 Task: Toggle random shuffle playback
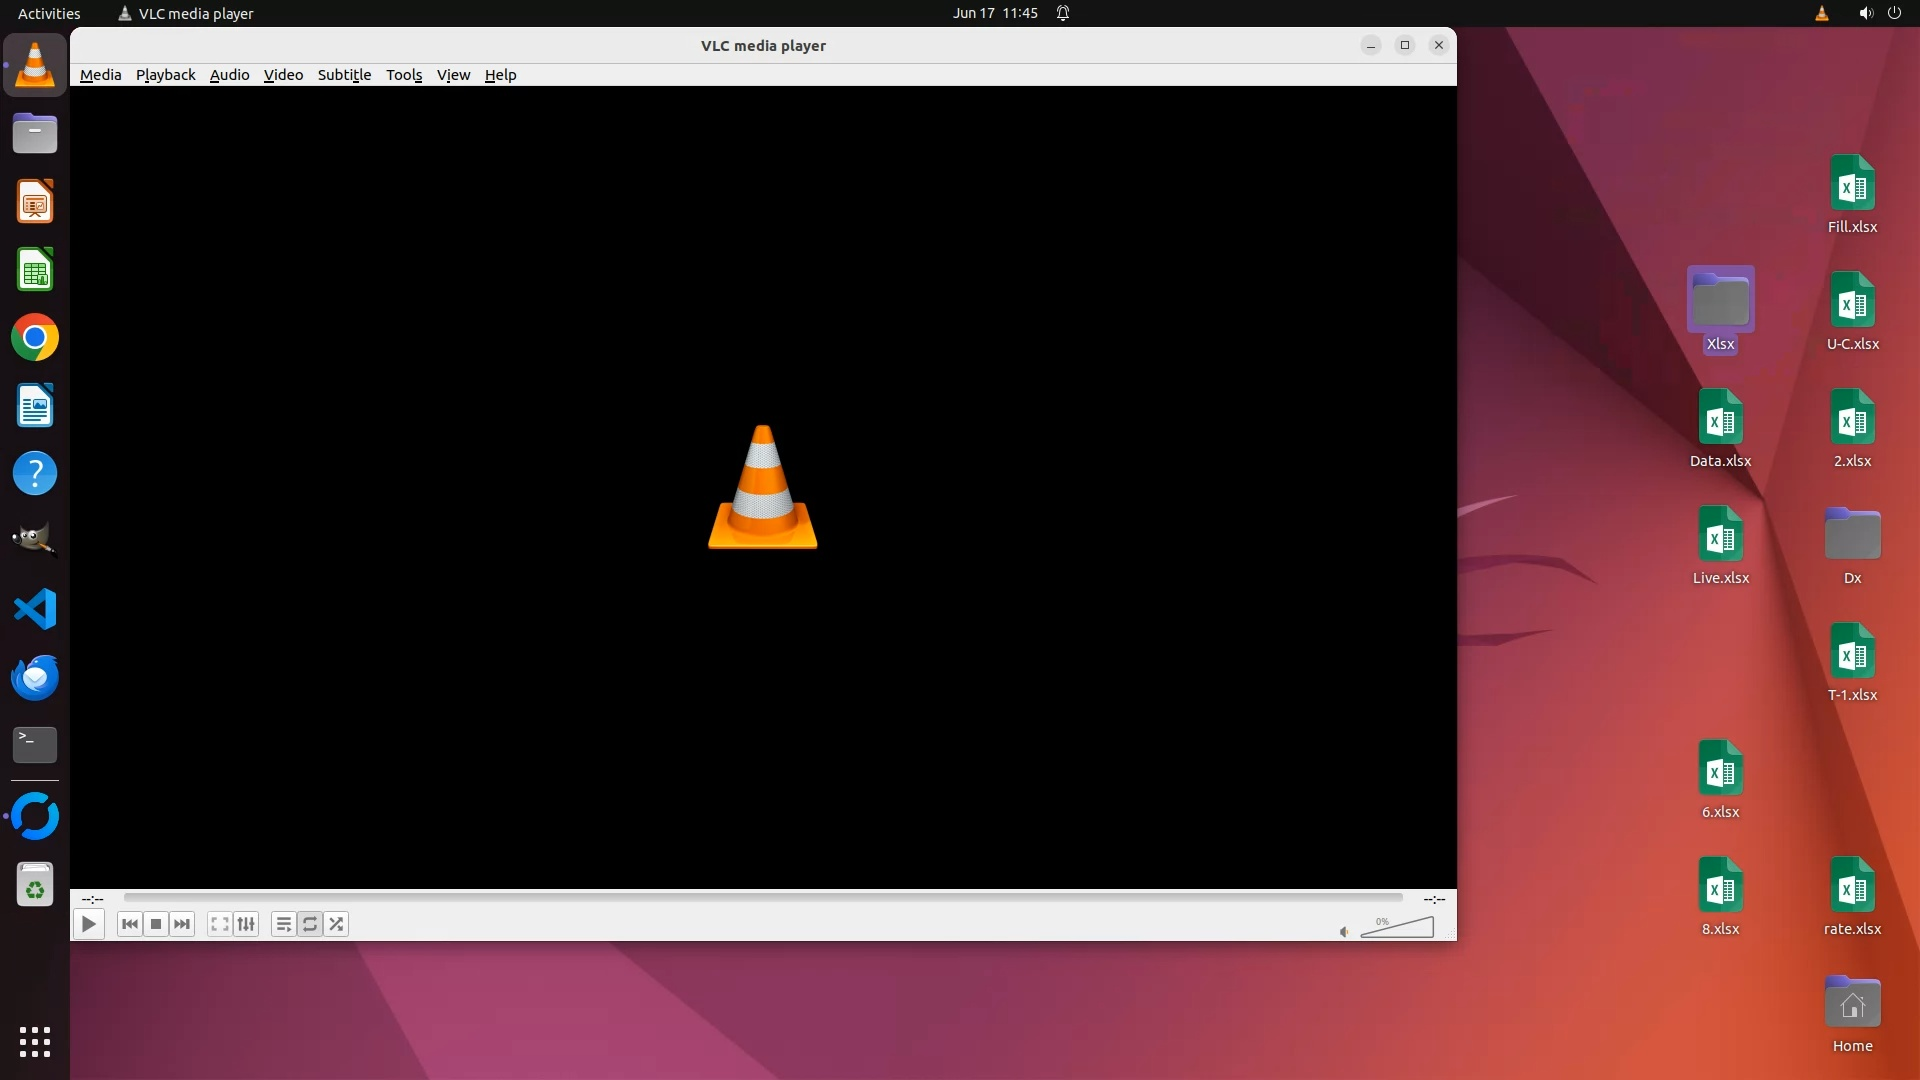point(336,924)
